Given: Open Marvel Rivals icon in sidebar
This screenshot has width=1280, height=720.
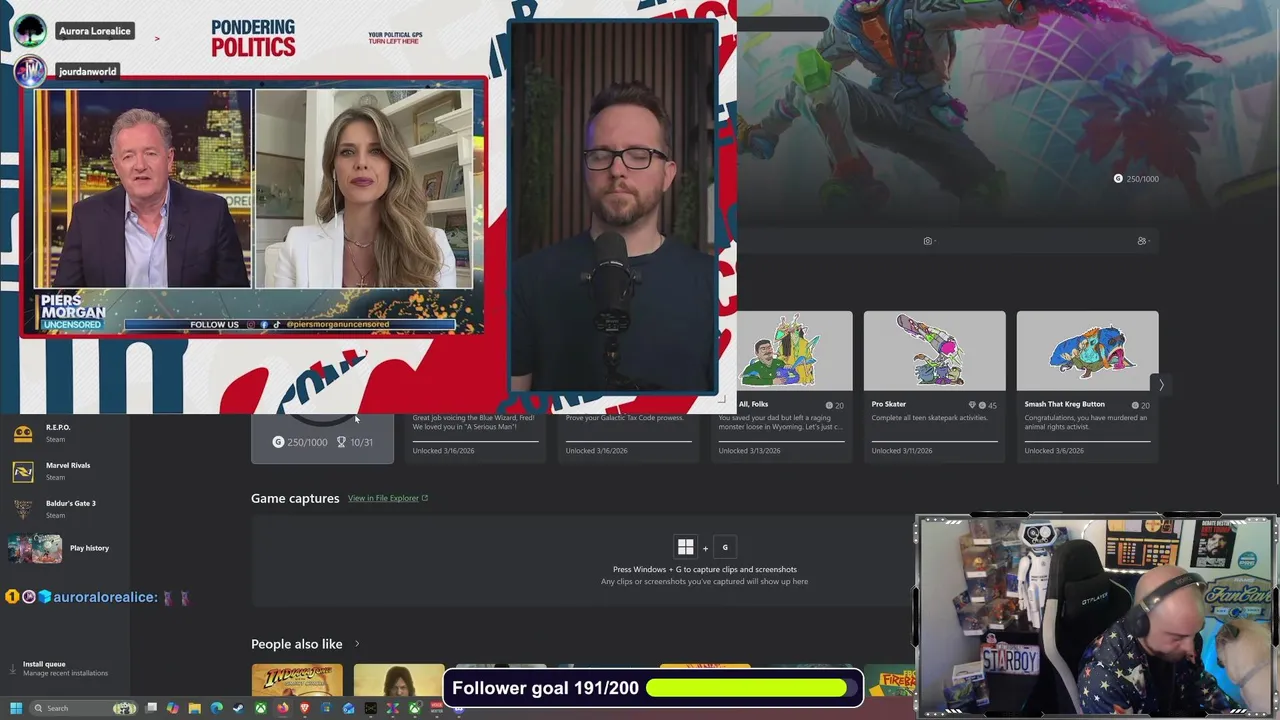Looking at the screenshot, I should 23,471.
